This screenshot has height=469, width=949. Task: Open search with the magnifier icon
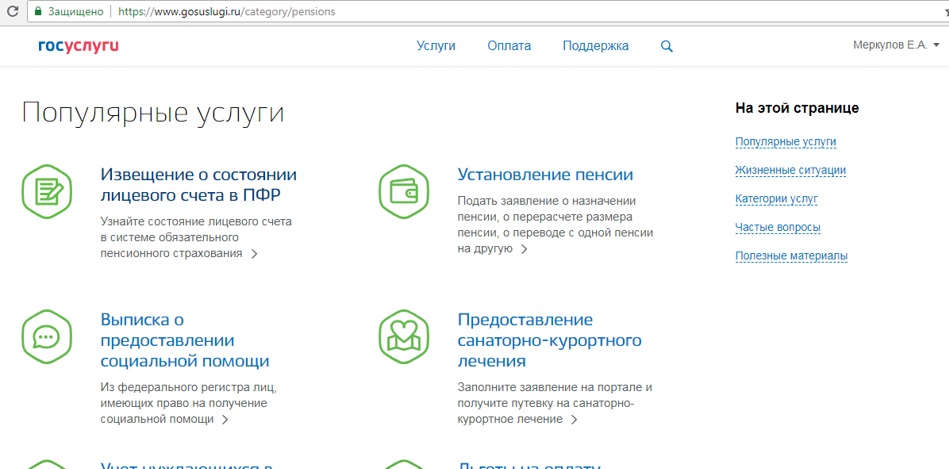tap(667, 46)
